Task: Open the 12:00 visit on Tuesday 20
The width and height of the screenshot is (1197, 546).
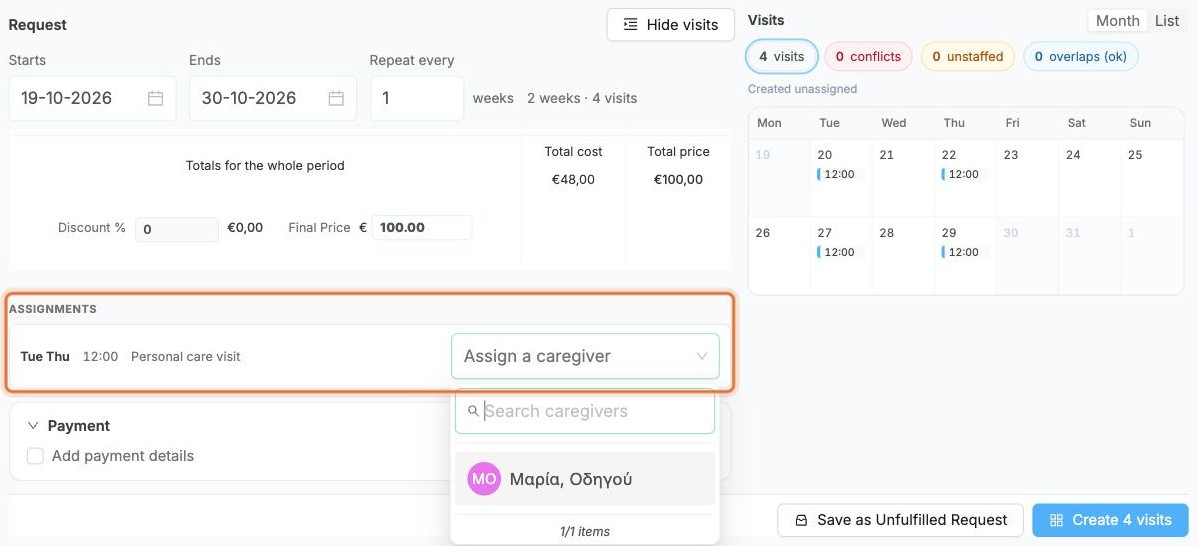Action: pos(840,174)
